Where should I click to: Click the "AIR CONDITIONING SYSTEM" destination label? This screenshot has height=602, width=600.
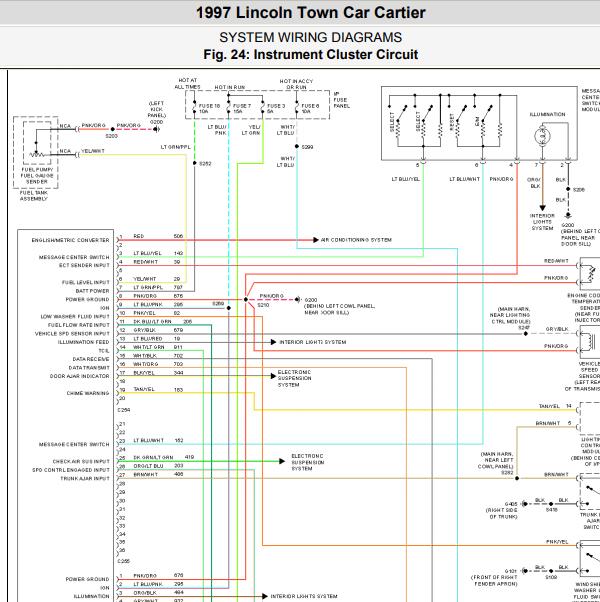pyautogui.click(x=356, y=240)
